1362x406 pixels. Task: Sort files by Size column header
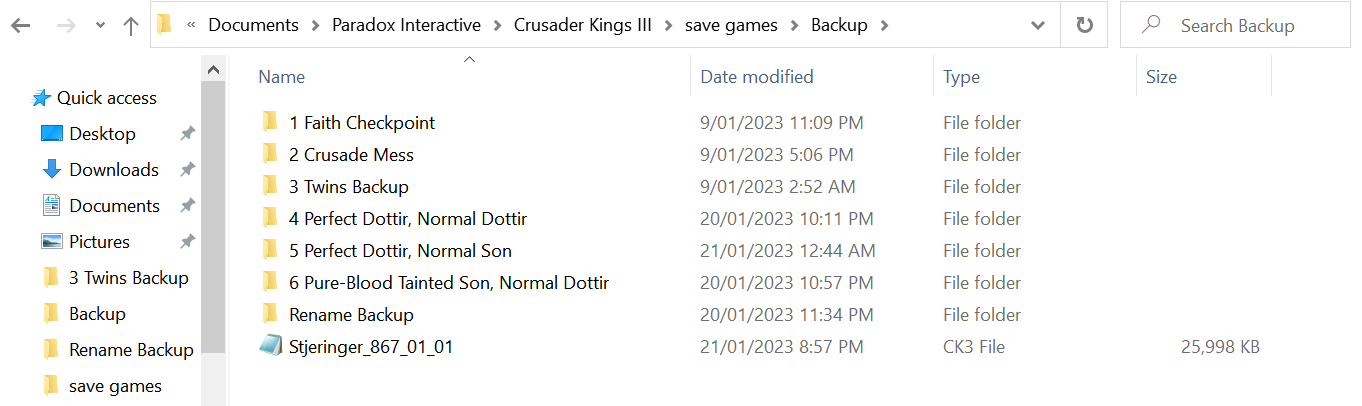click(1161, 77)
